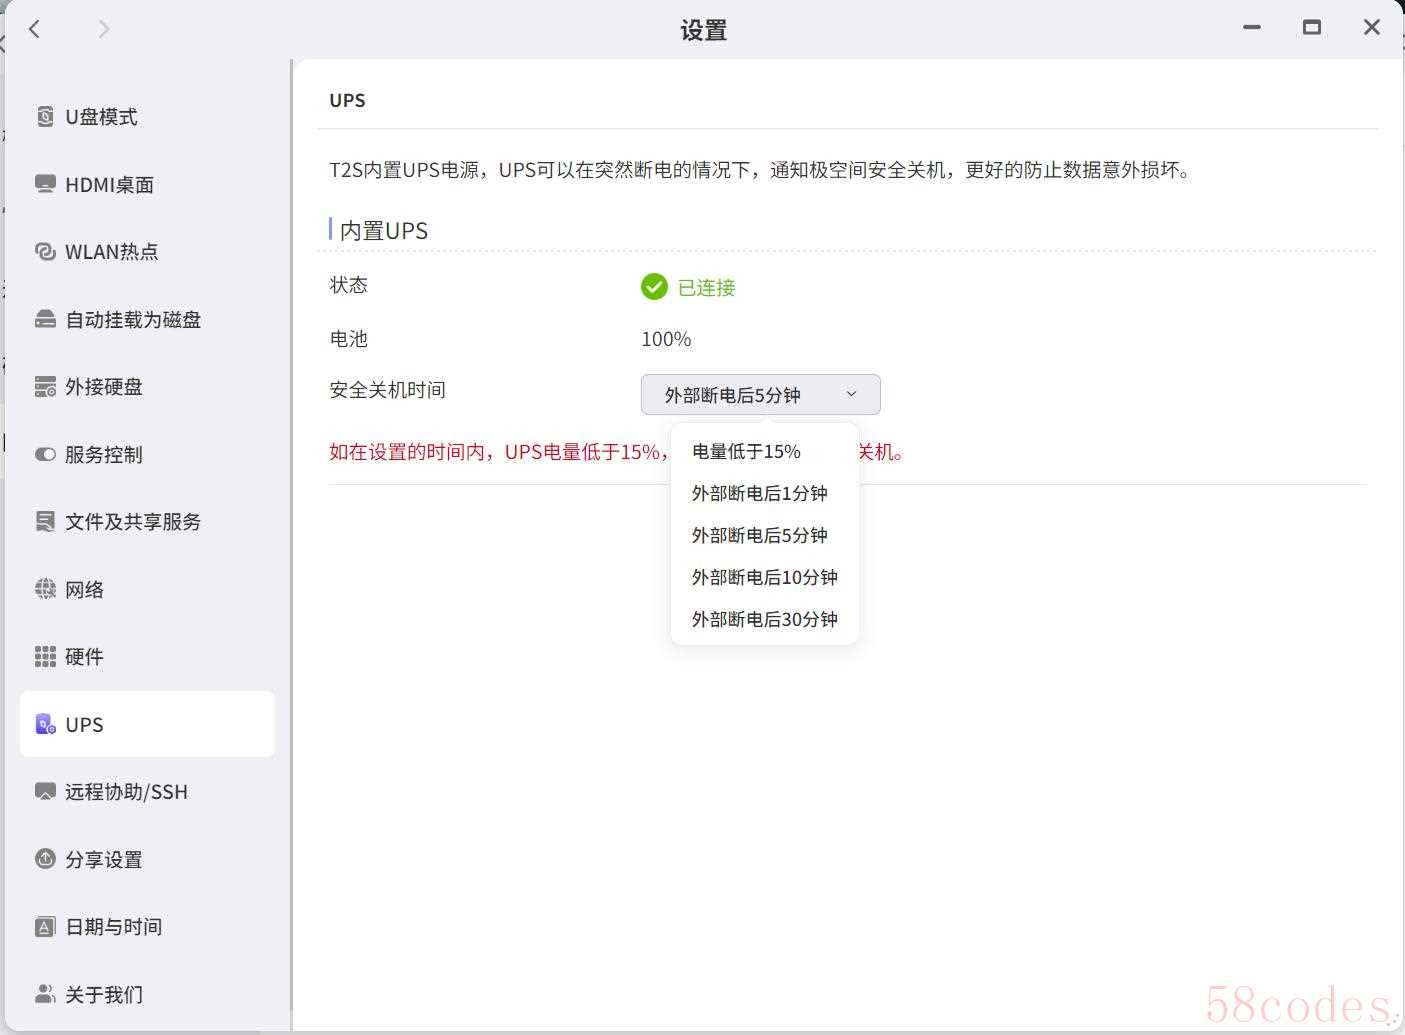Click the U盘模式 sidebar icon
1405x1035 pixels.
(x=45, y=117)
